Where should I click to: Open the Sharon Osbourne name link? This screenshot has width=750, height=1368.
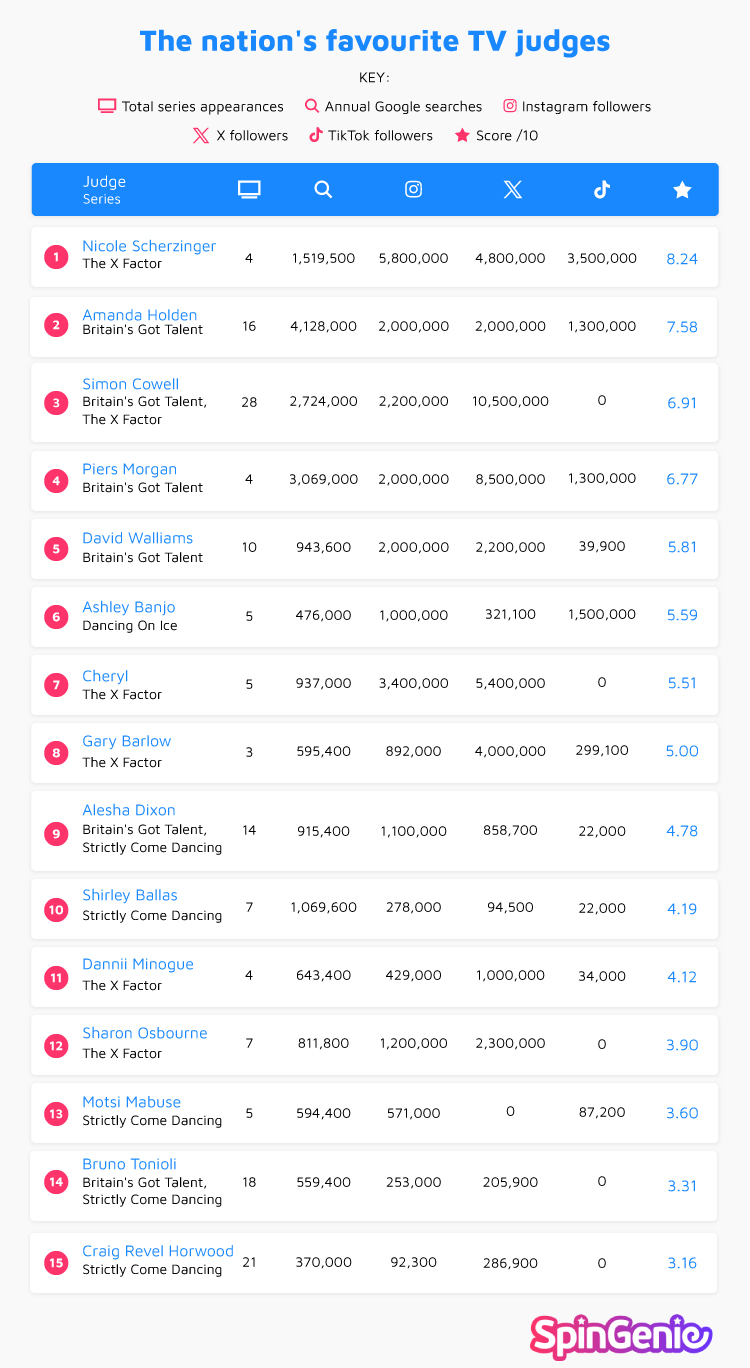pos(145,1033)
